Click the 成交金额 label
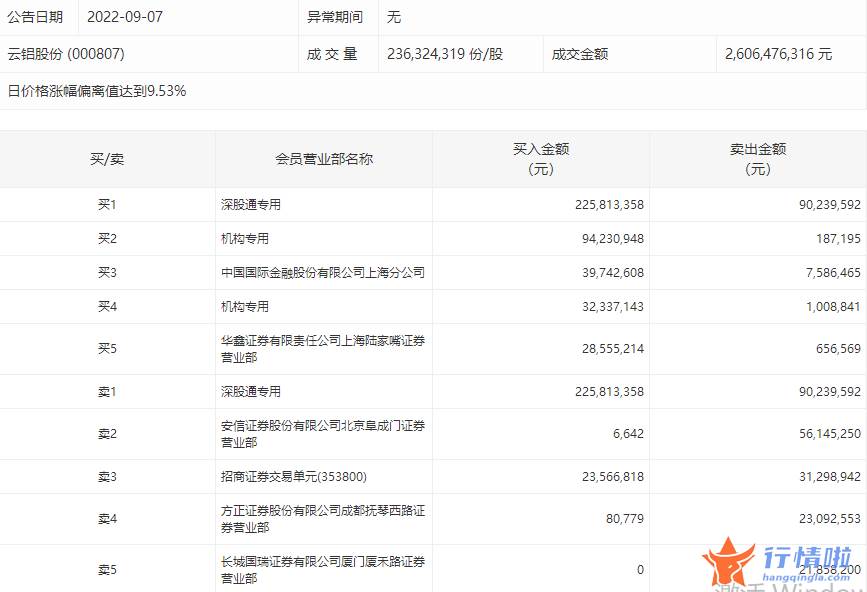867x592 pixels. 580,54
